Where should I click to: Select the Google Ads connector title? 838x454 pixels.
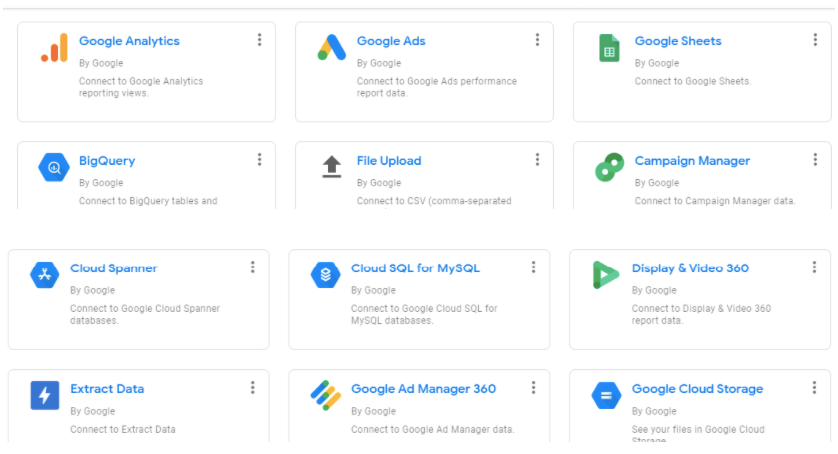tap(391, 41)
